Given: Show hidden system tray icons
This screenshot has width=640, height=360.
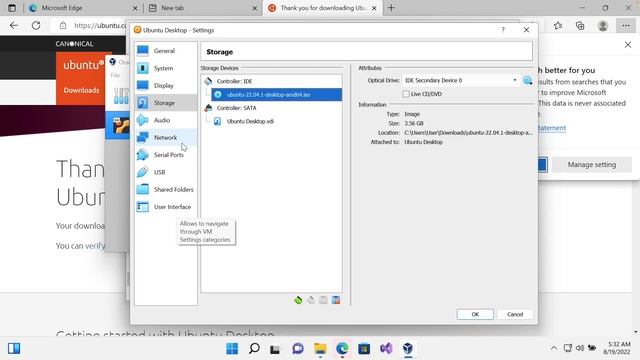Looking at the screenshot, I should tap(553, 348).
